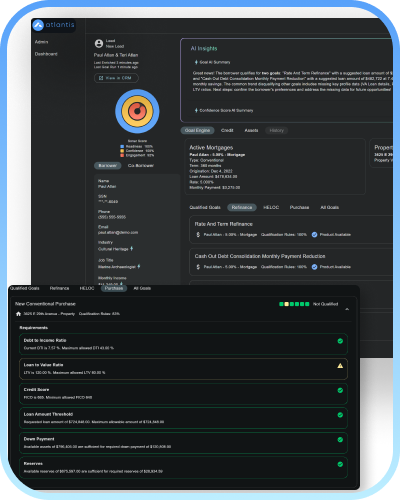Click the 'Monthly Payment' line in Active Mortgages
The image size is (400, 500).
(215, 188)
